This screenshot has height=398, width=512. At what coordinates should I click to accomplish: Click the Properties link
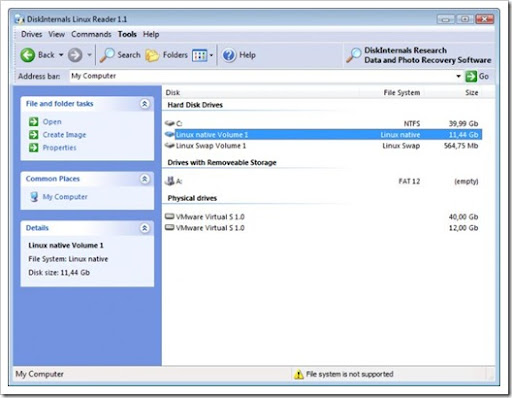tap(59, 148)
